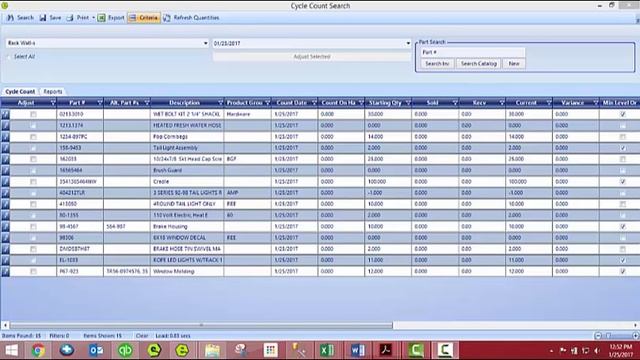
Task: Open QuickBooks from the taskbar
Action: [125, 351]
